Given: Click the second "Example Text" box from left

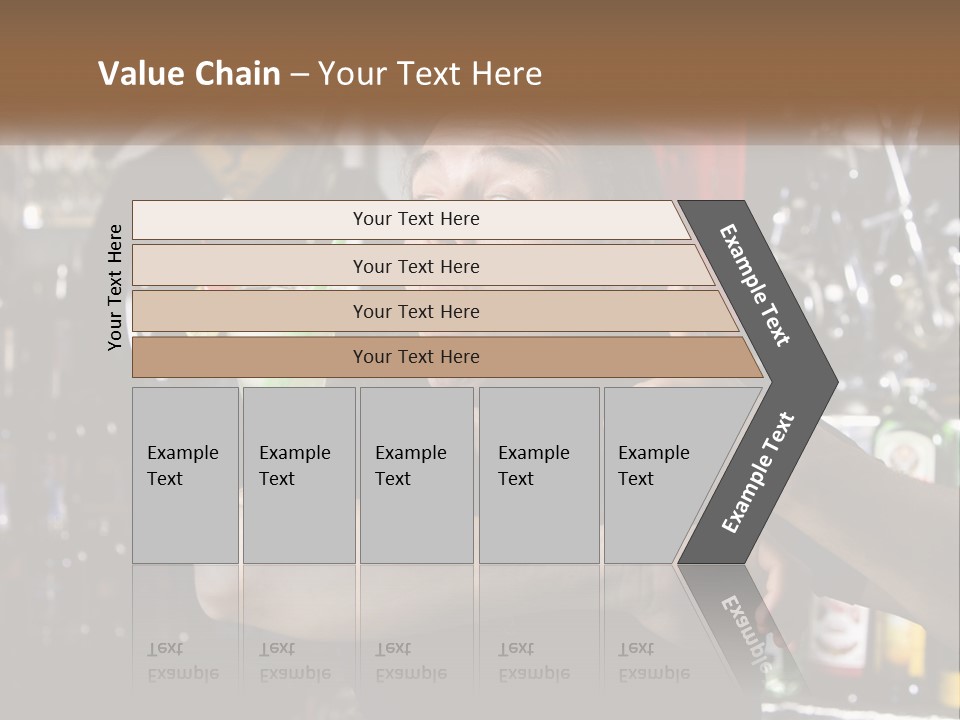Looking at the screenshot, I should point(298,475).
